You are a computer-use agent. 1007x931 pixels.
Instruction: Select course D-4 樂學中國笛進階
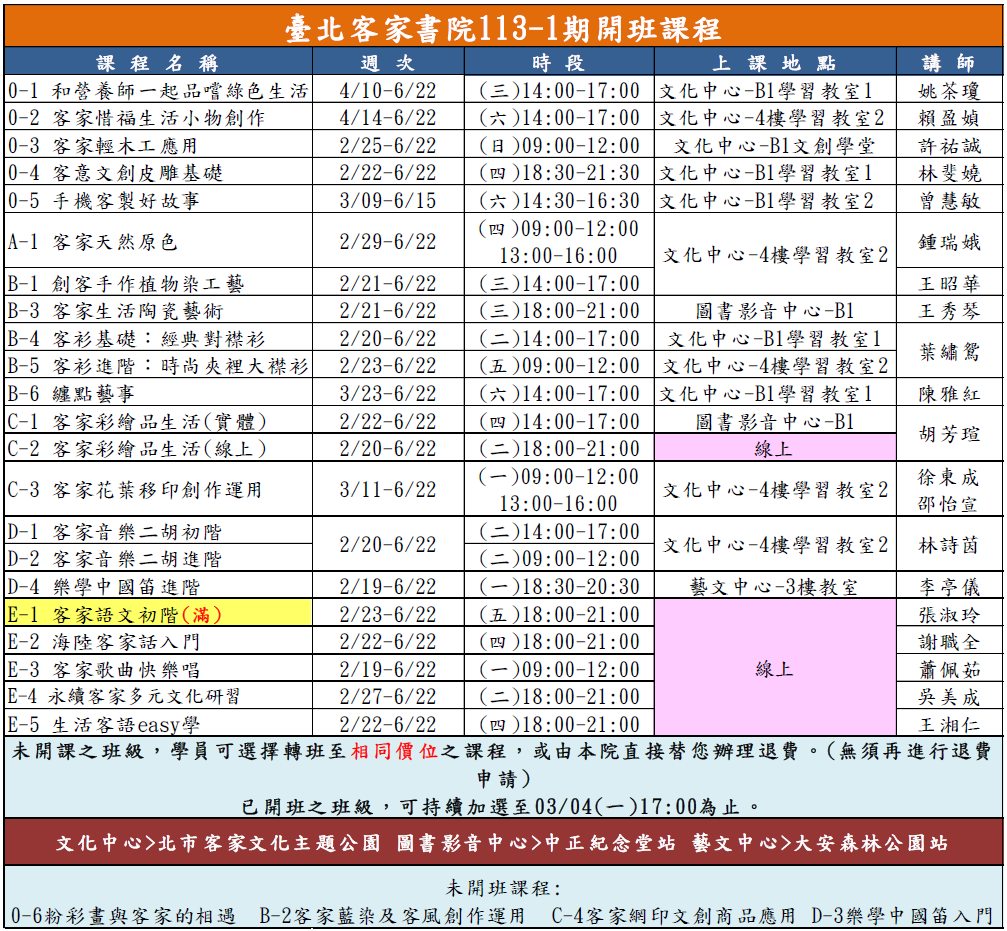(x=104, y=586)
